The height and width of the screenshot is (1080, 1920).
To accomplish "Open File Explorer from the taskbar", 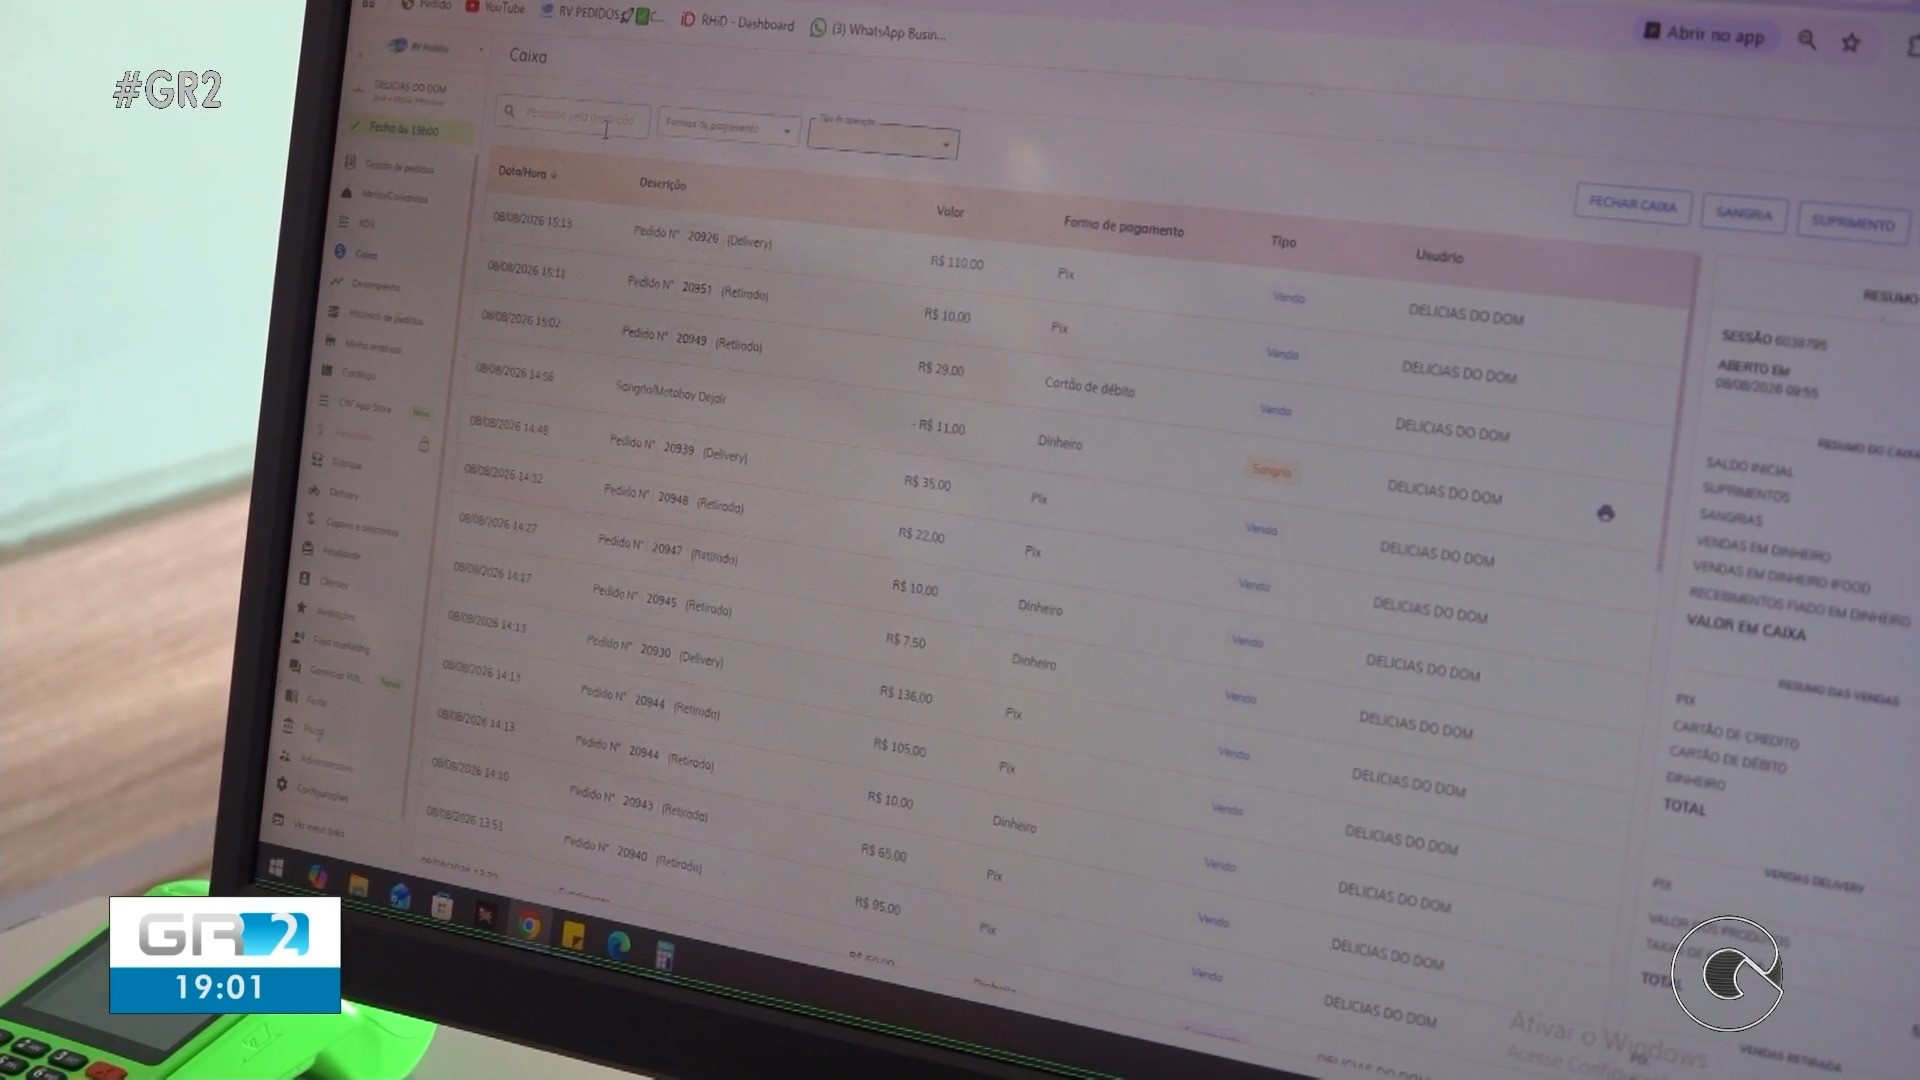I will point(358,886).
